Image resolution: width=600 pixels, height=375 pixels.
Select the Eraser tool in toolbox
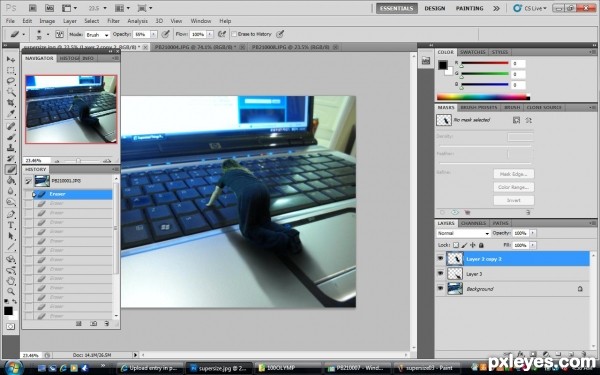pos(11,170)
